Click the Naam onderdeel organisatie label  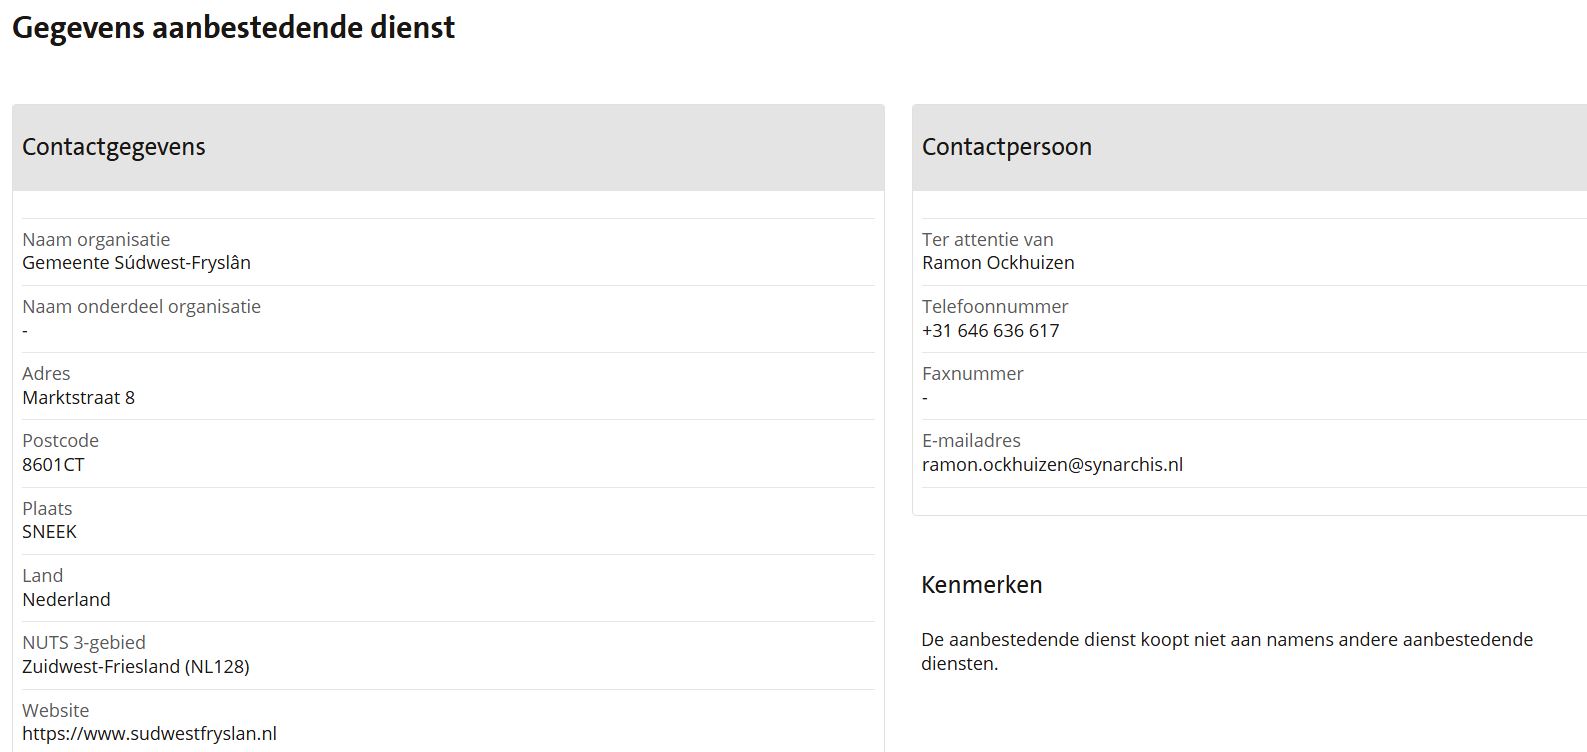pyautogui.click(x=141, y=306)
